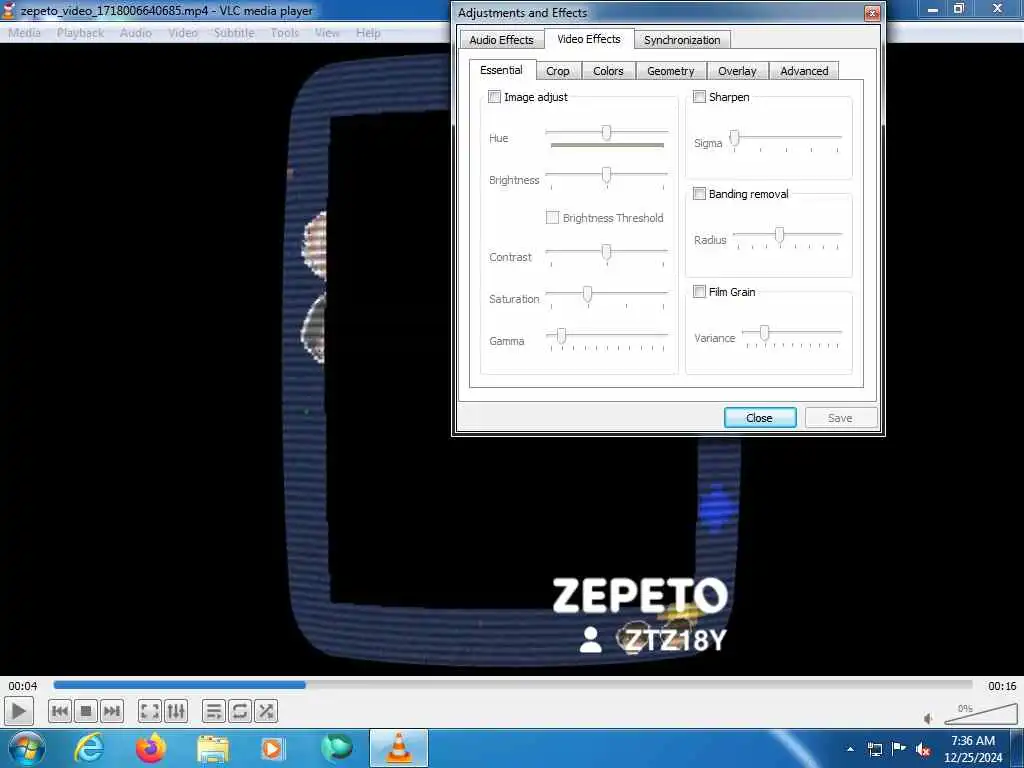1024x768 pixels.
Task: Select the Advanced sub-tab
Action: (804, 71)
